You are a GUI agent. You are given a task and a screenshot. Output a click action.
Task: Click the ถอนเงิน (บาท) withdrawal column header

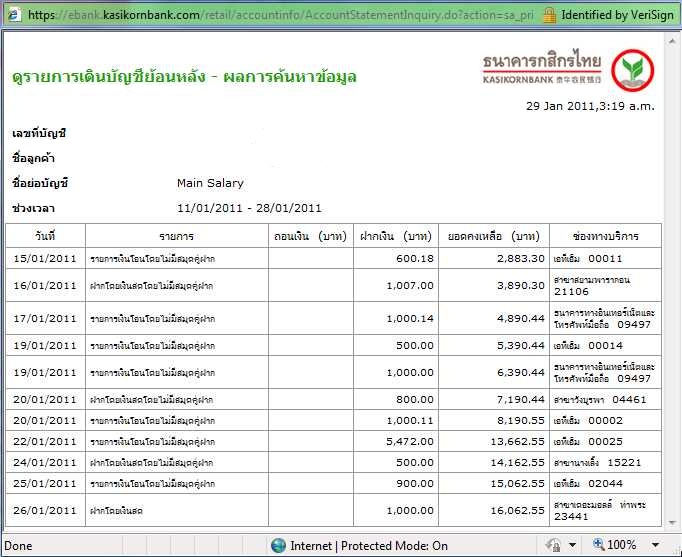click(309, 236)
